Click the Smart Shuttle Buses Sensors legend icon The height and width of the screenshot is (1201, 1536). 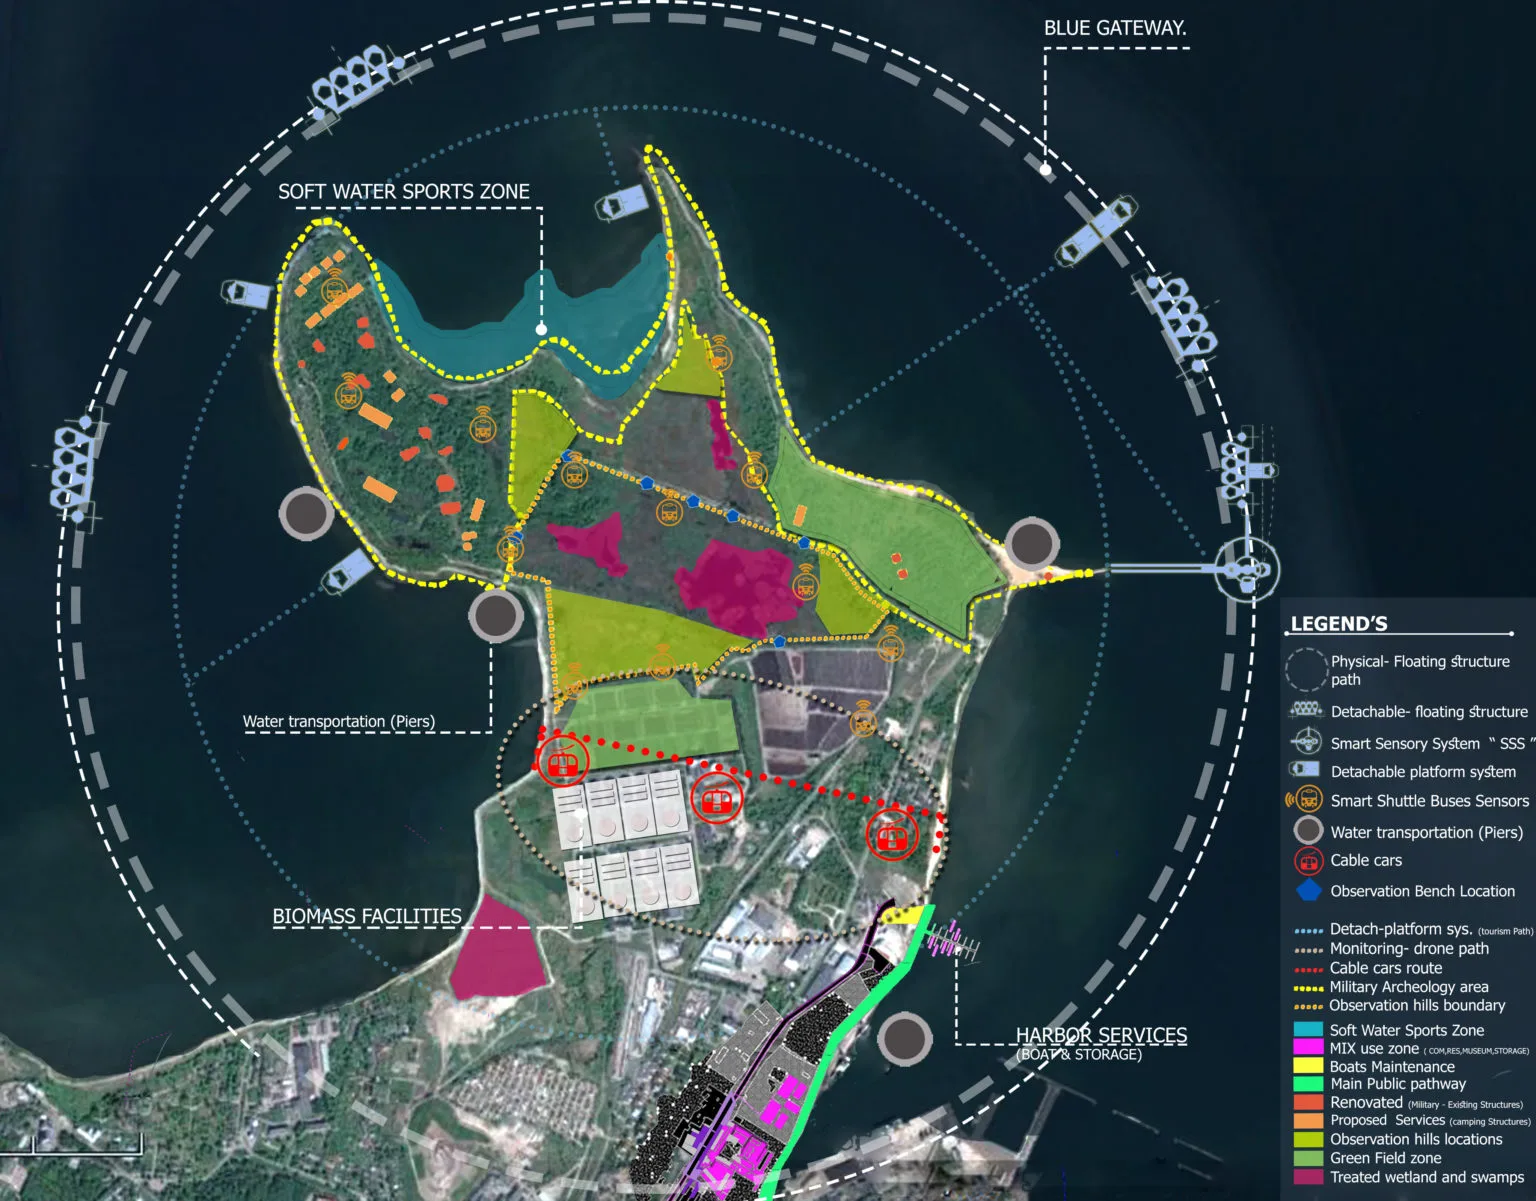[1306, 801]
